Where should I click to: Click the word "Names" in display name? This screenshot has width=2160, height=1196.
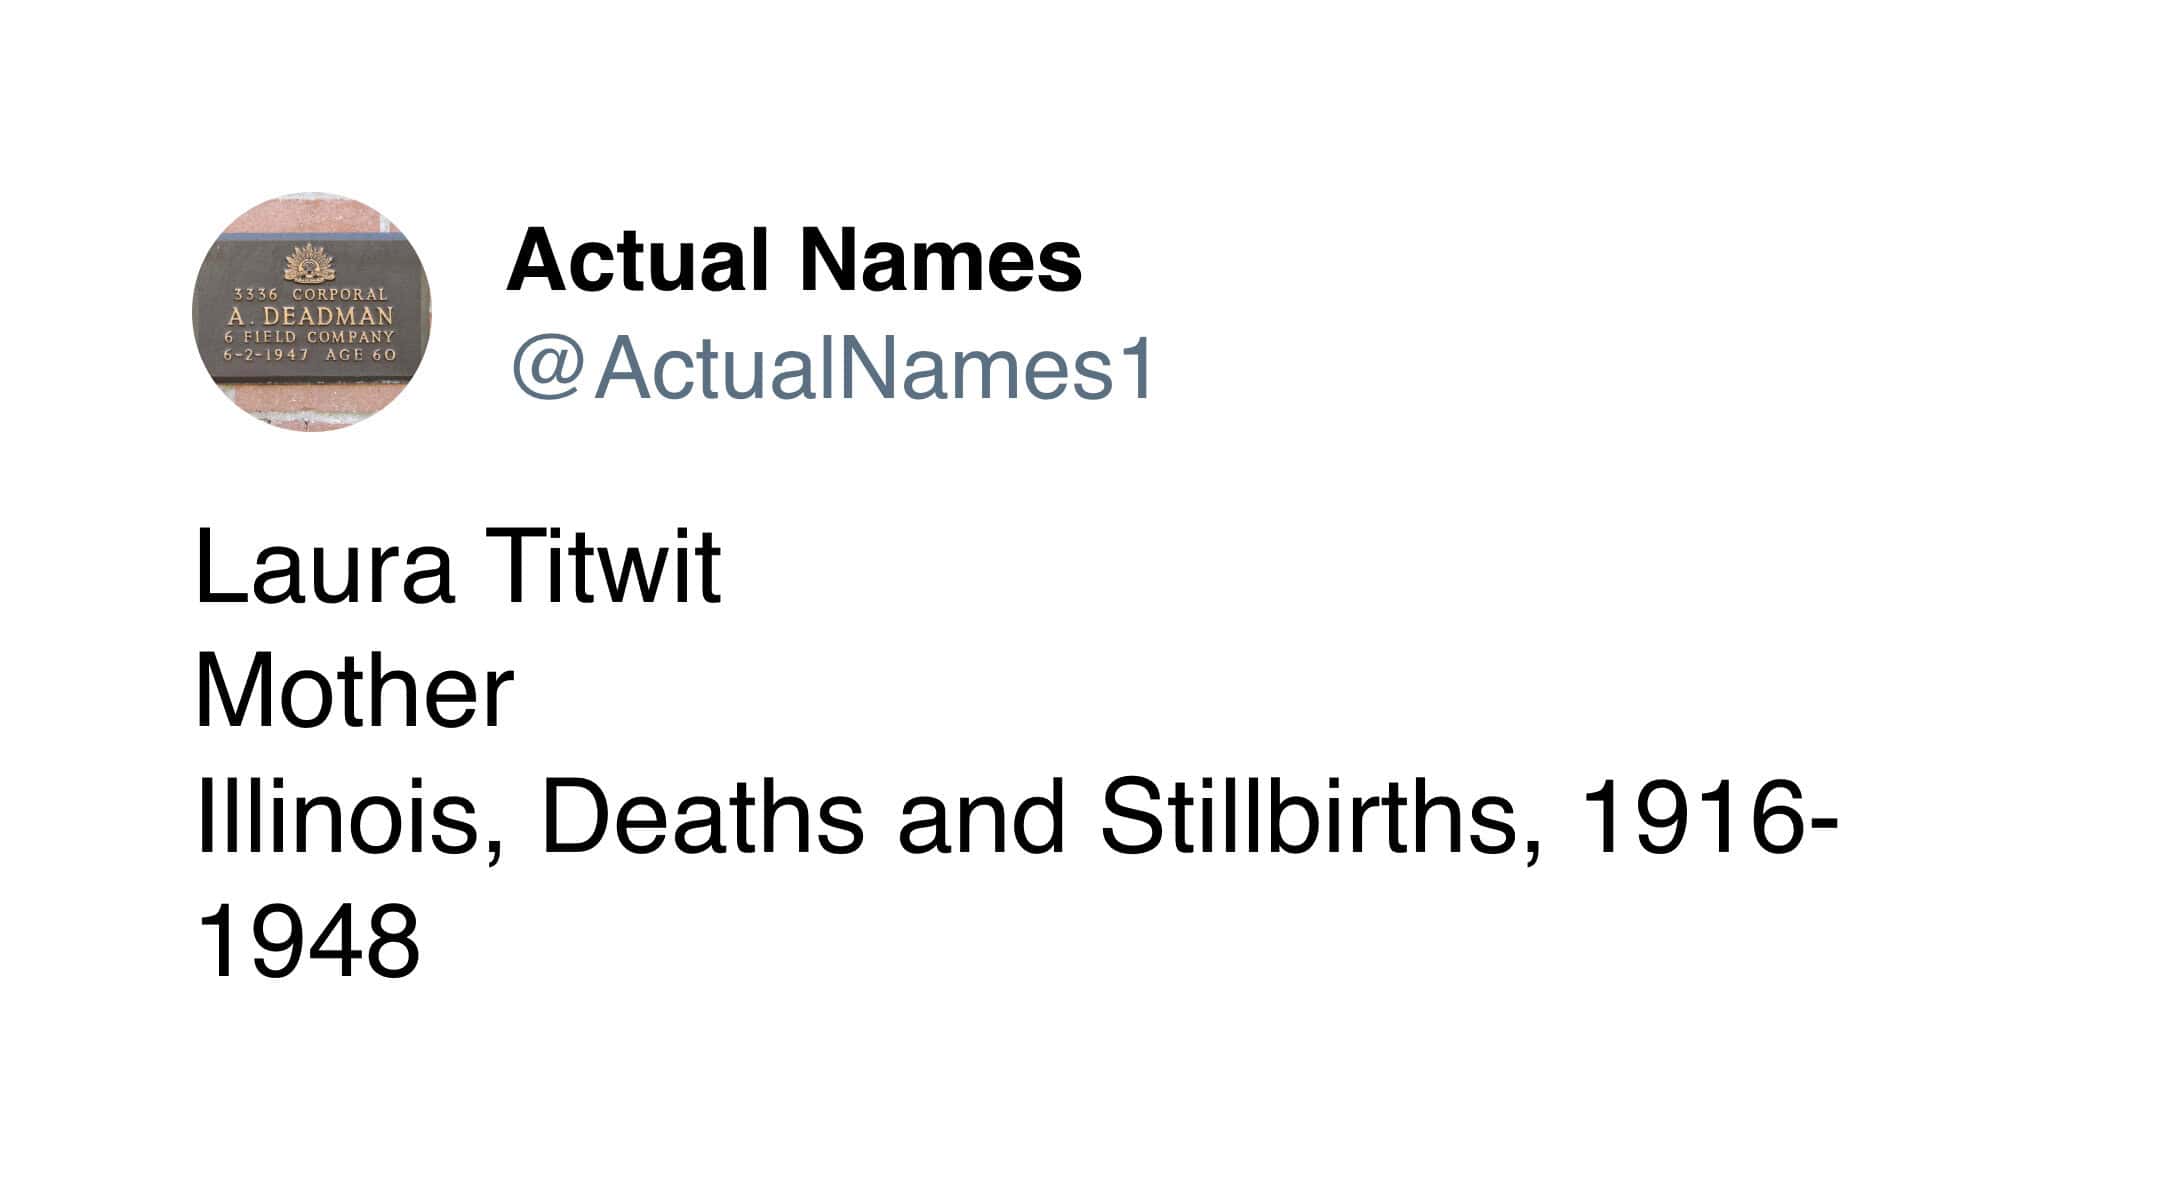pyautogui.click(x=940, y=260)
